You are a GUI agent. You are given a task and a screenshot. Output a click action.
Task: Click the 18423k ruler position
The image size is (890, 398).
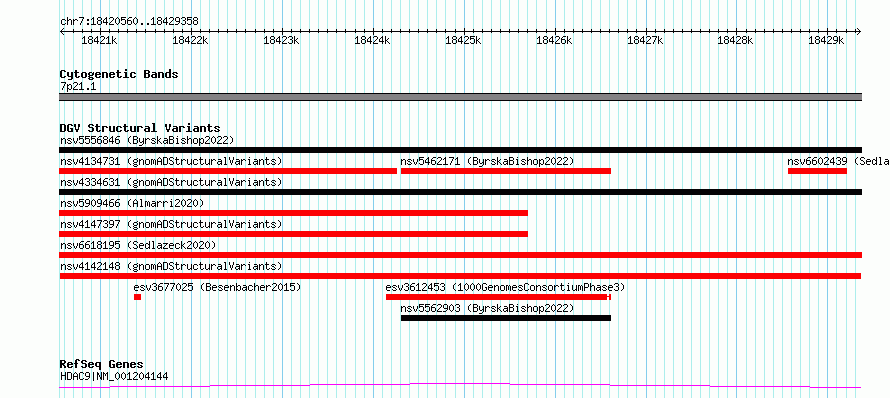click(282, 40)
